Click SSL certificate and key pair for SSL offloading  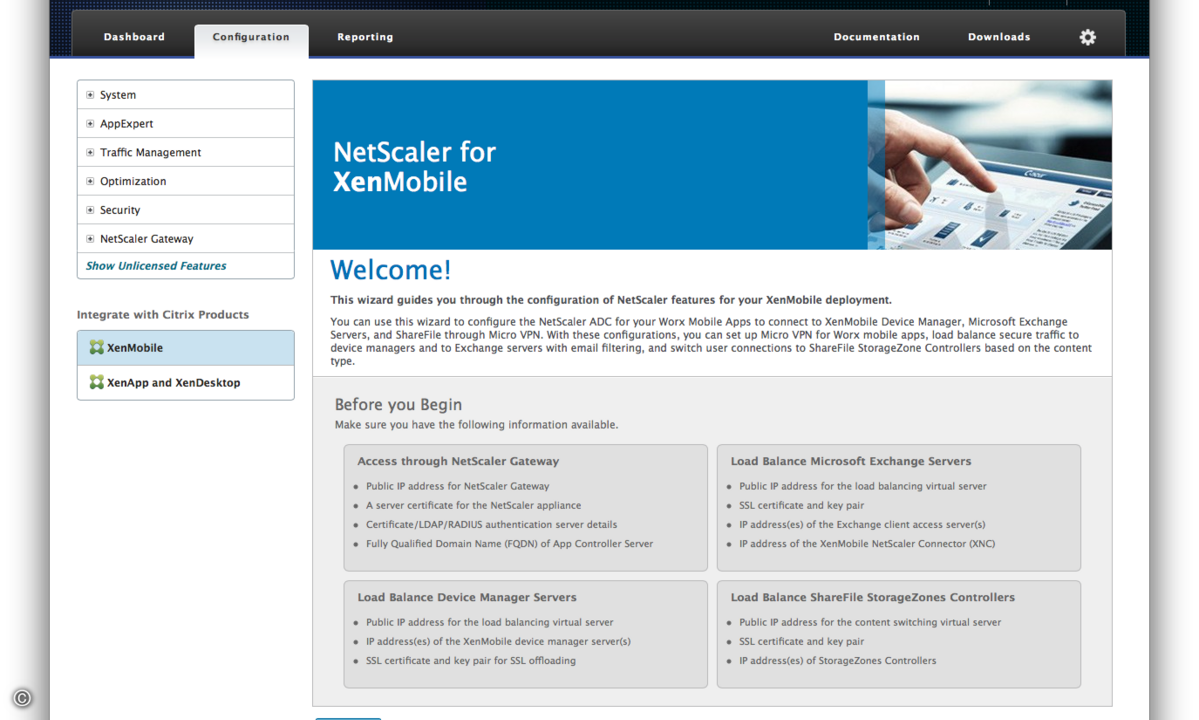pos(470,660)
